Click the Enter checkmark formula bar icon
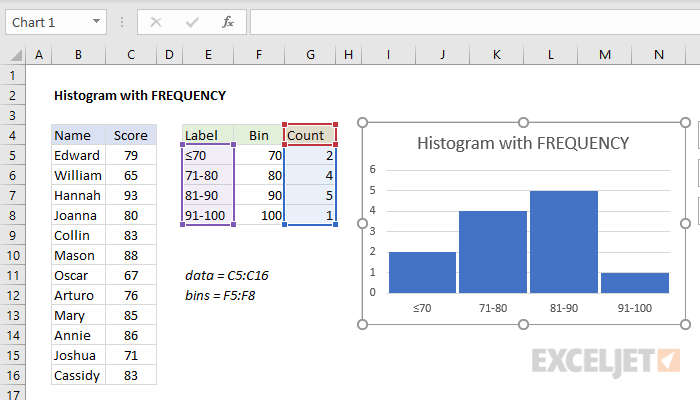700x400 pixels. point(192,22)
